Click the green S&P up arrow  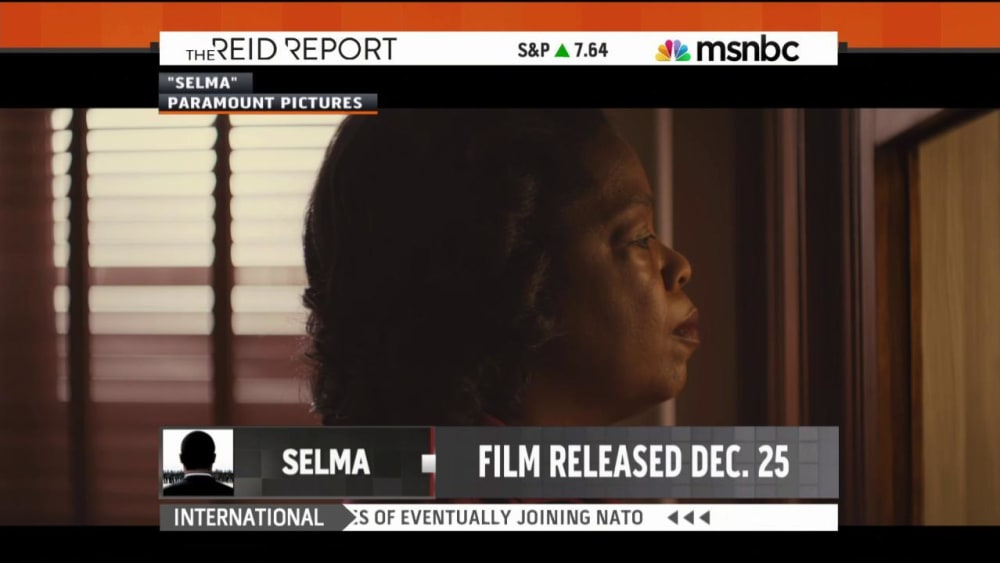tap(562, 50)
